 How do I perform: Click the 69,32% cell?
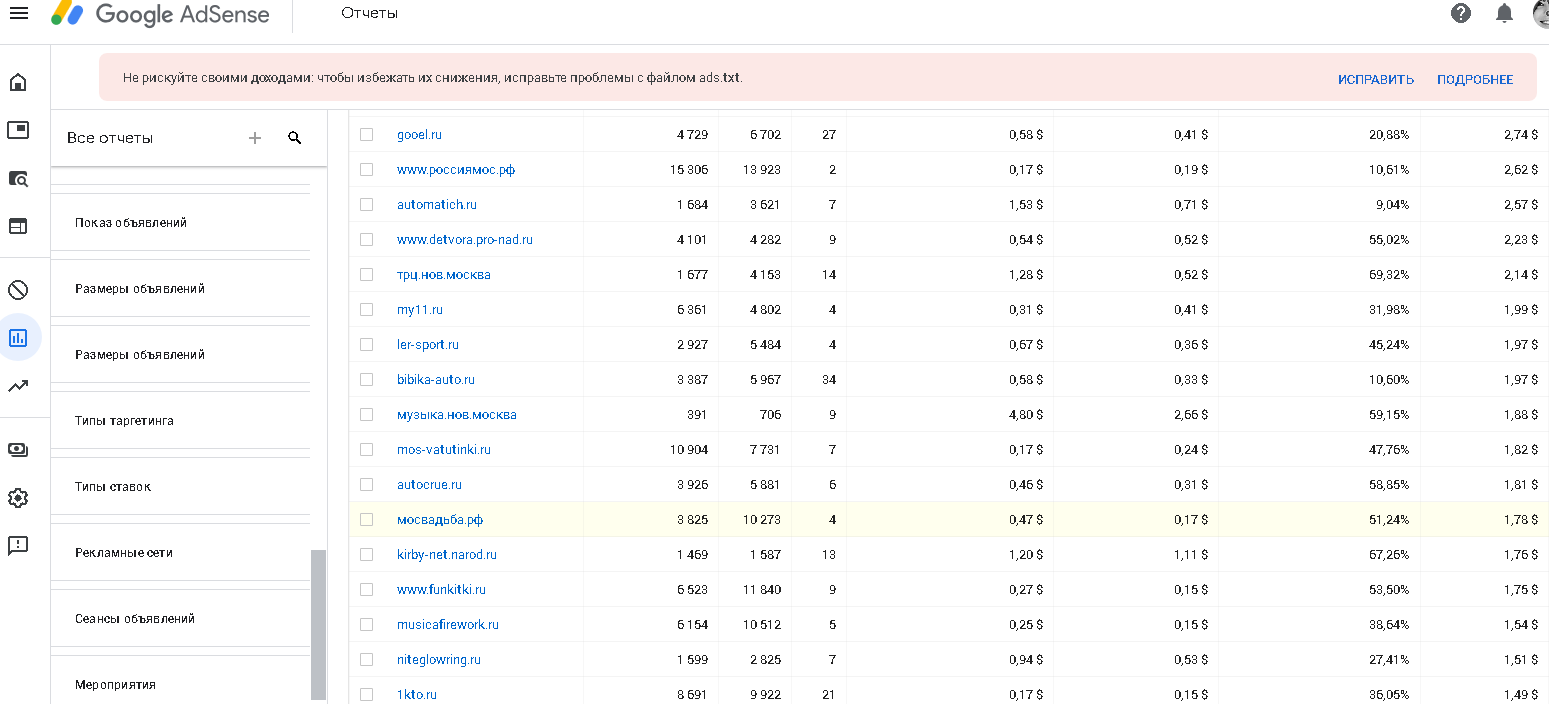1389,275
